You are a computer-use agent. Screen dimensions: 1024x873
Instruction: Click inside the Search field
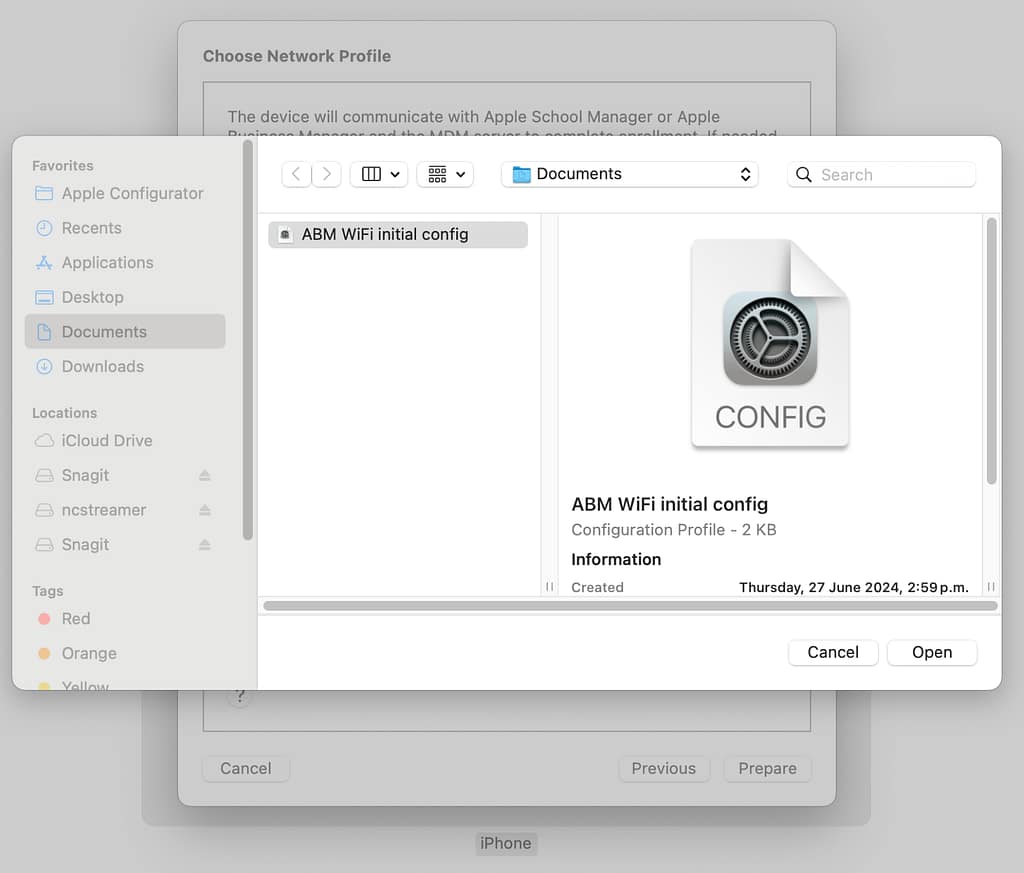tap(881, 174)
